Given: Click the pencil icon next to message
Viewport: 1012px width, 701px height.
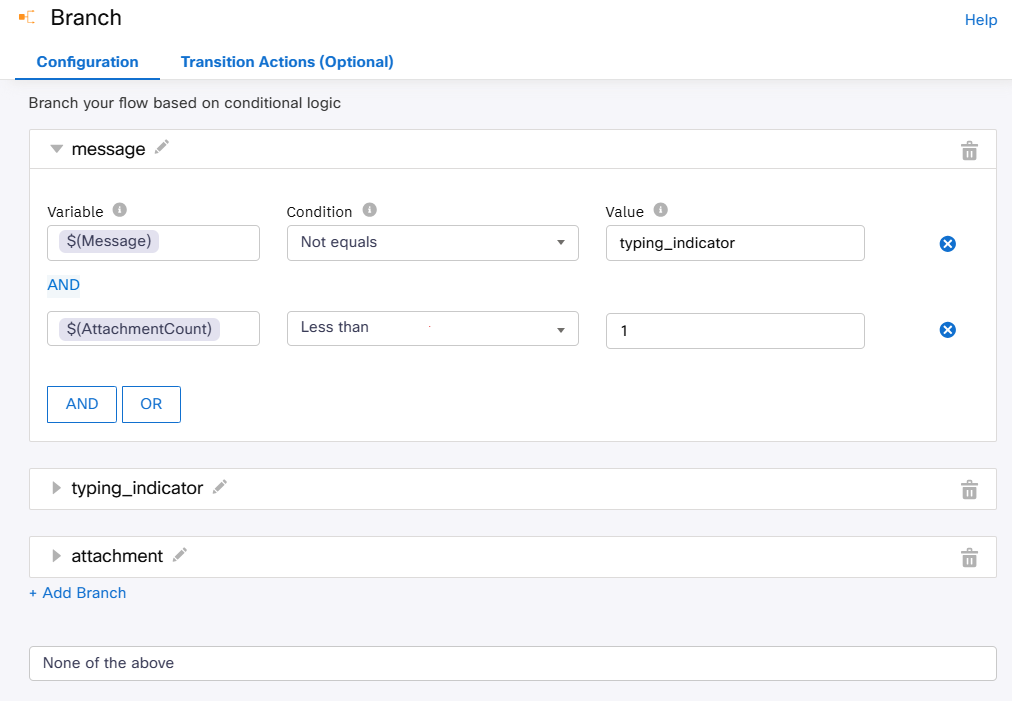Looking at the screenshot, I should [162, 148].
